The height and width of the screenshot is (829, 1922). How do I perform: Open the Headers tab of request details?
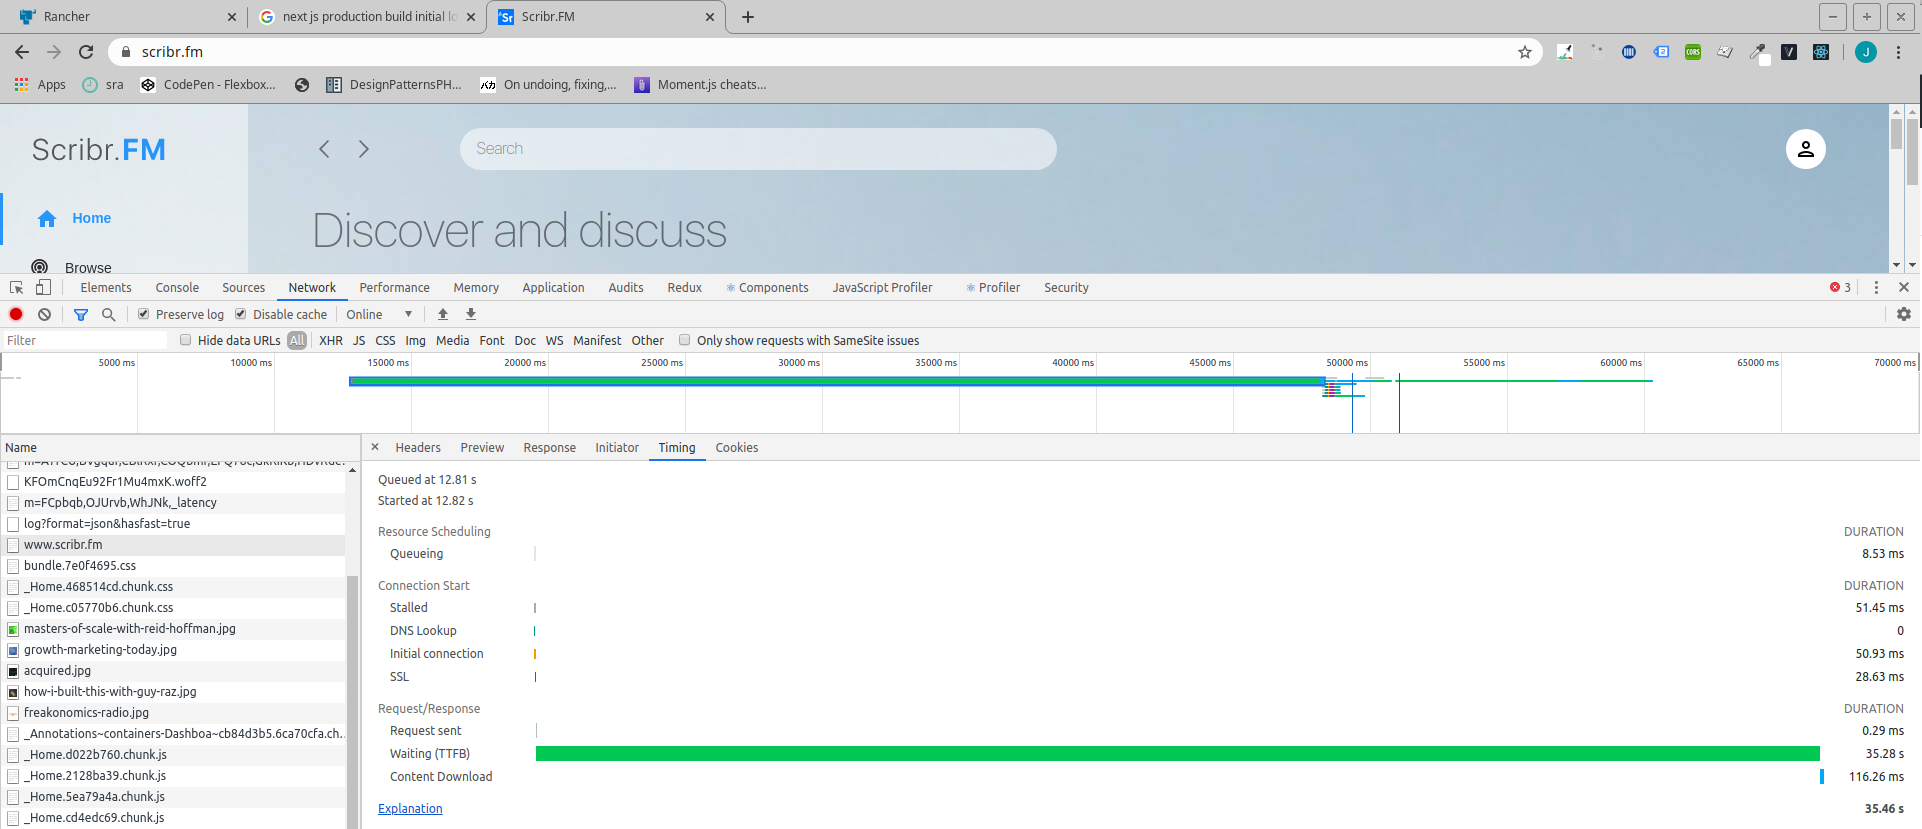pos(418,448)
